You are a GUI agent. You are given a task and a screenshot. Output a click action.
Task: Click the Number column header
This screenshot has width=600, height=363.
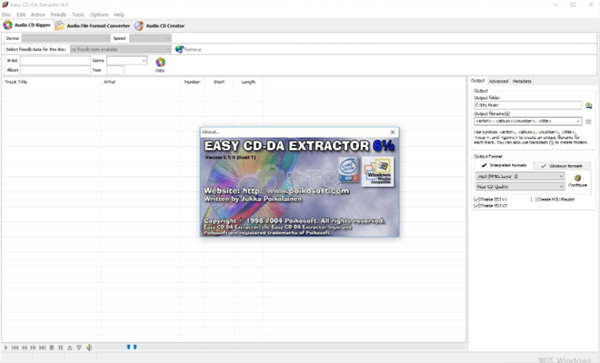click(192, 82)
